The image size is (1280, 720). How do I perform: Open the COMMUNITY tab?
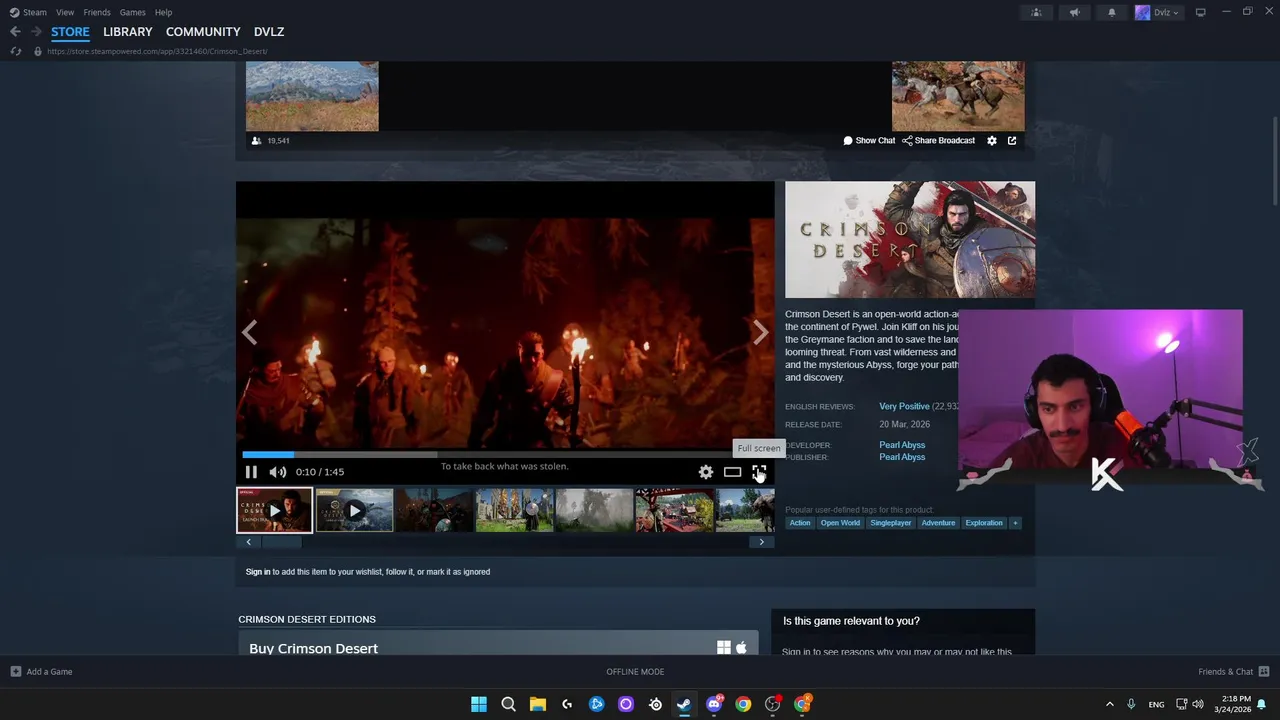203,32
